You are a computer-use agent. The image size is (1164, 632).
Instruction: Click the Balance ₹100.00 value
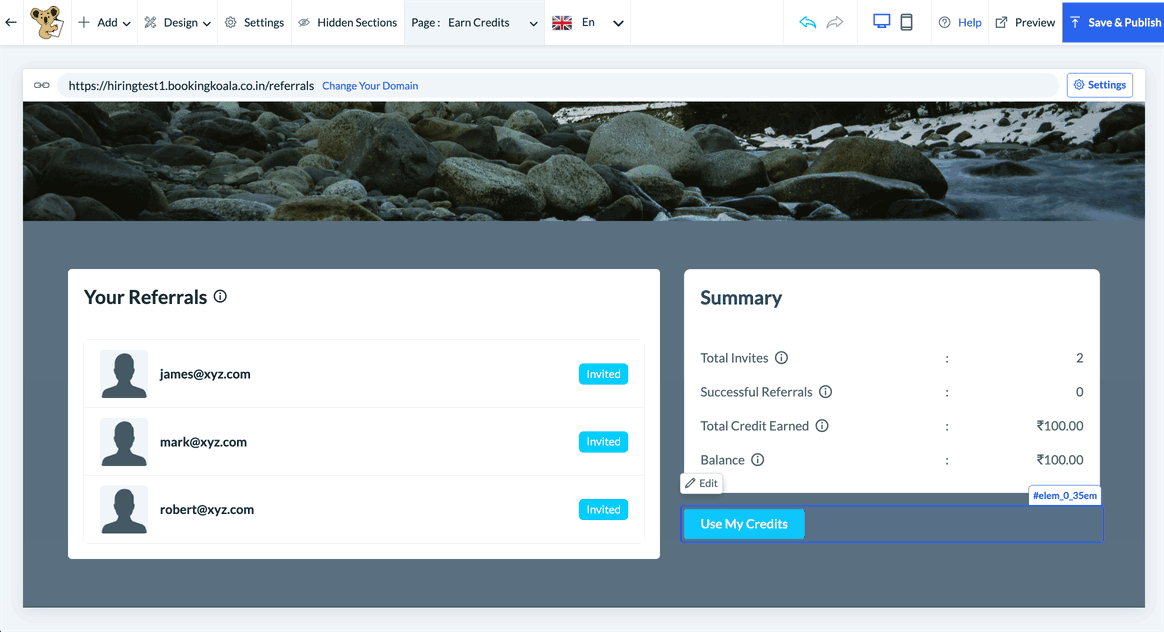(1060, 460)
